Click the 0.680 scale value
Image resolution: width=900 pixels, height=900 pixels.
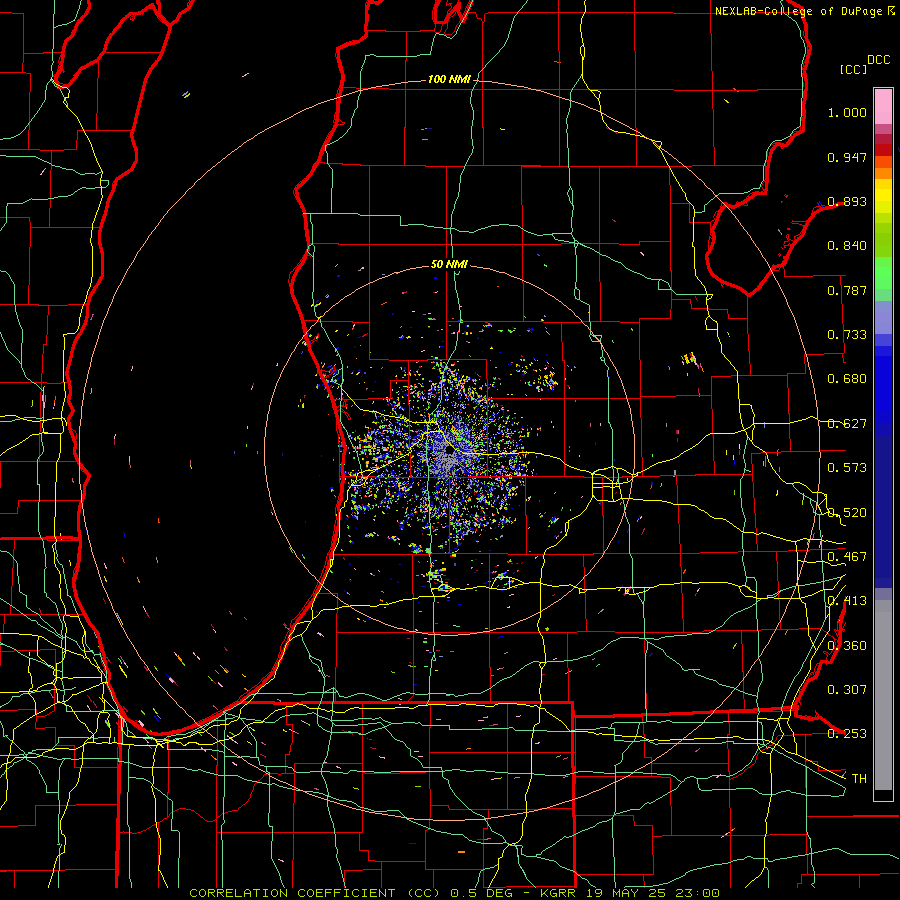(x=847, y=379)
